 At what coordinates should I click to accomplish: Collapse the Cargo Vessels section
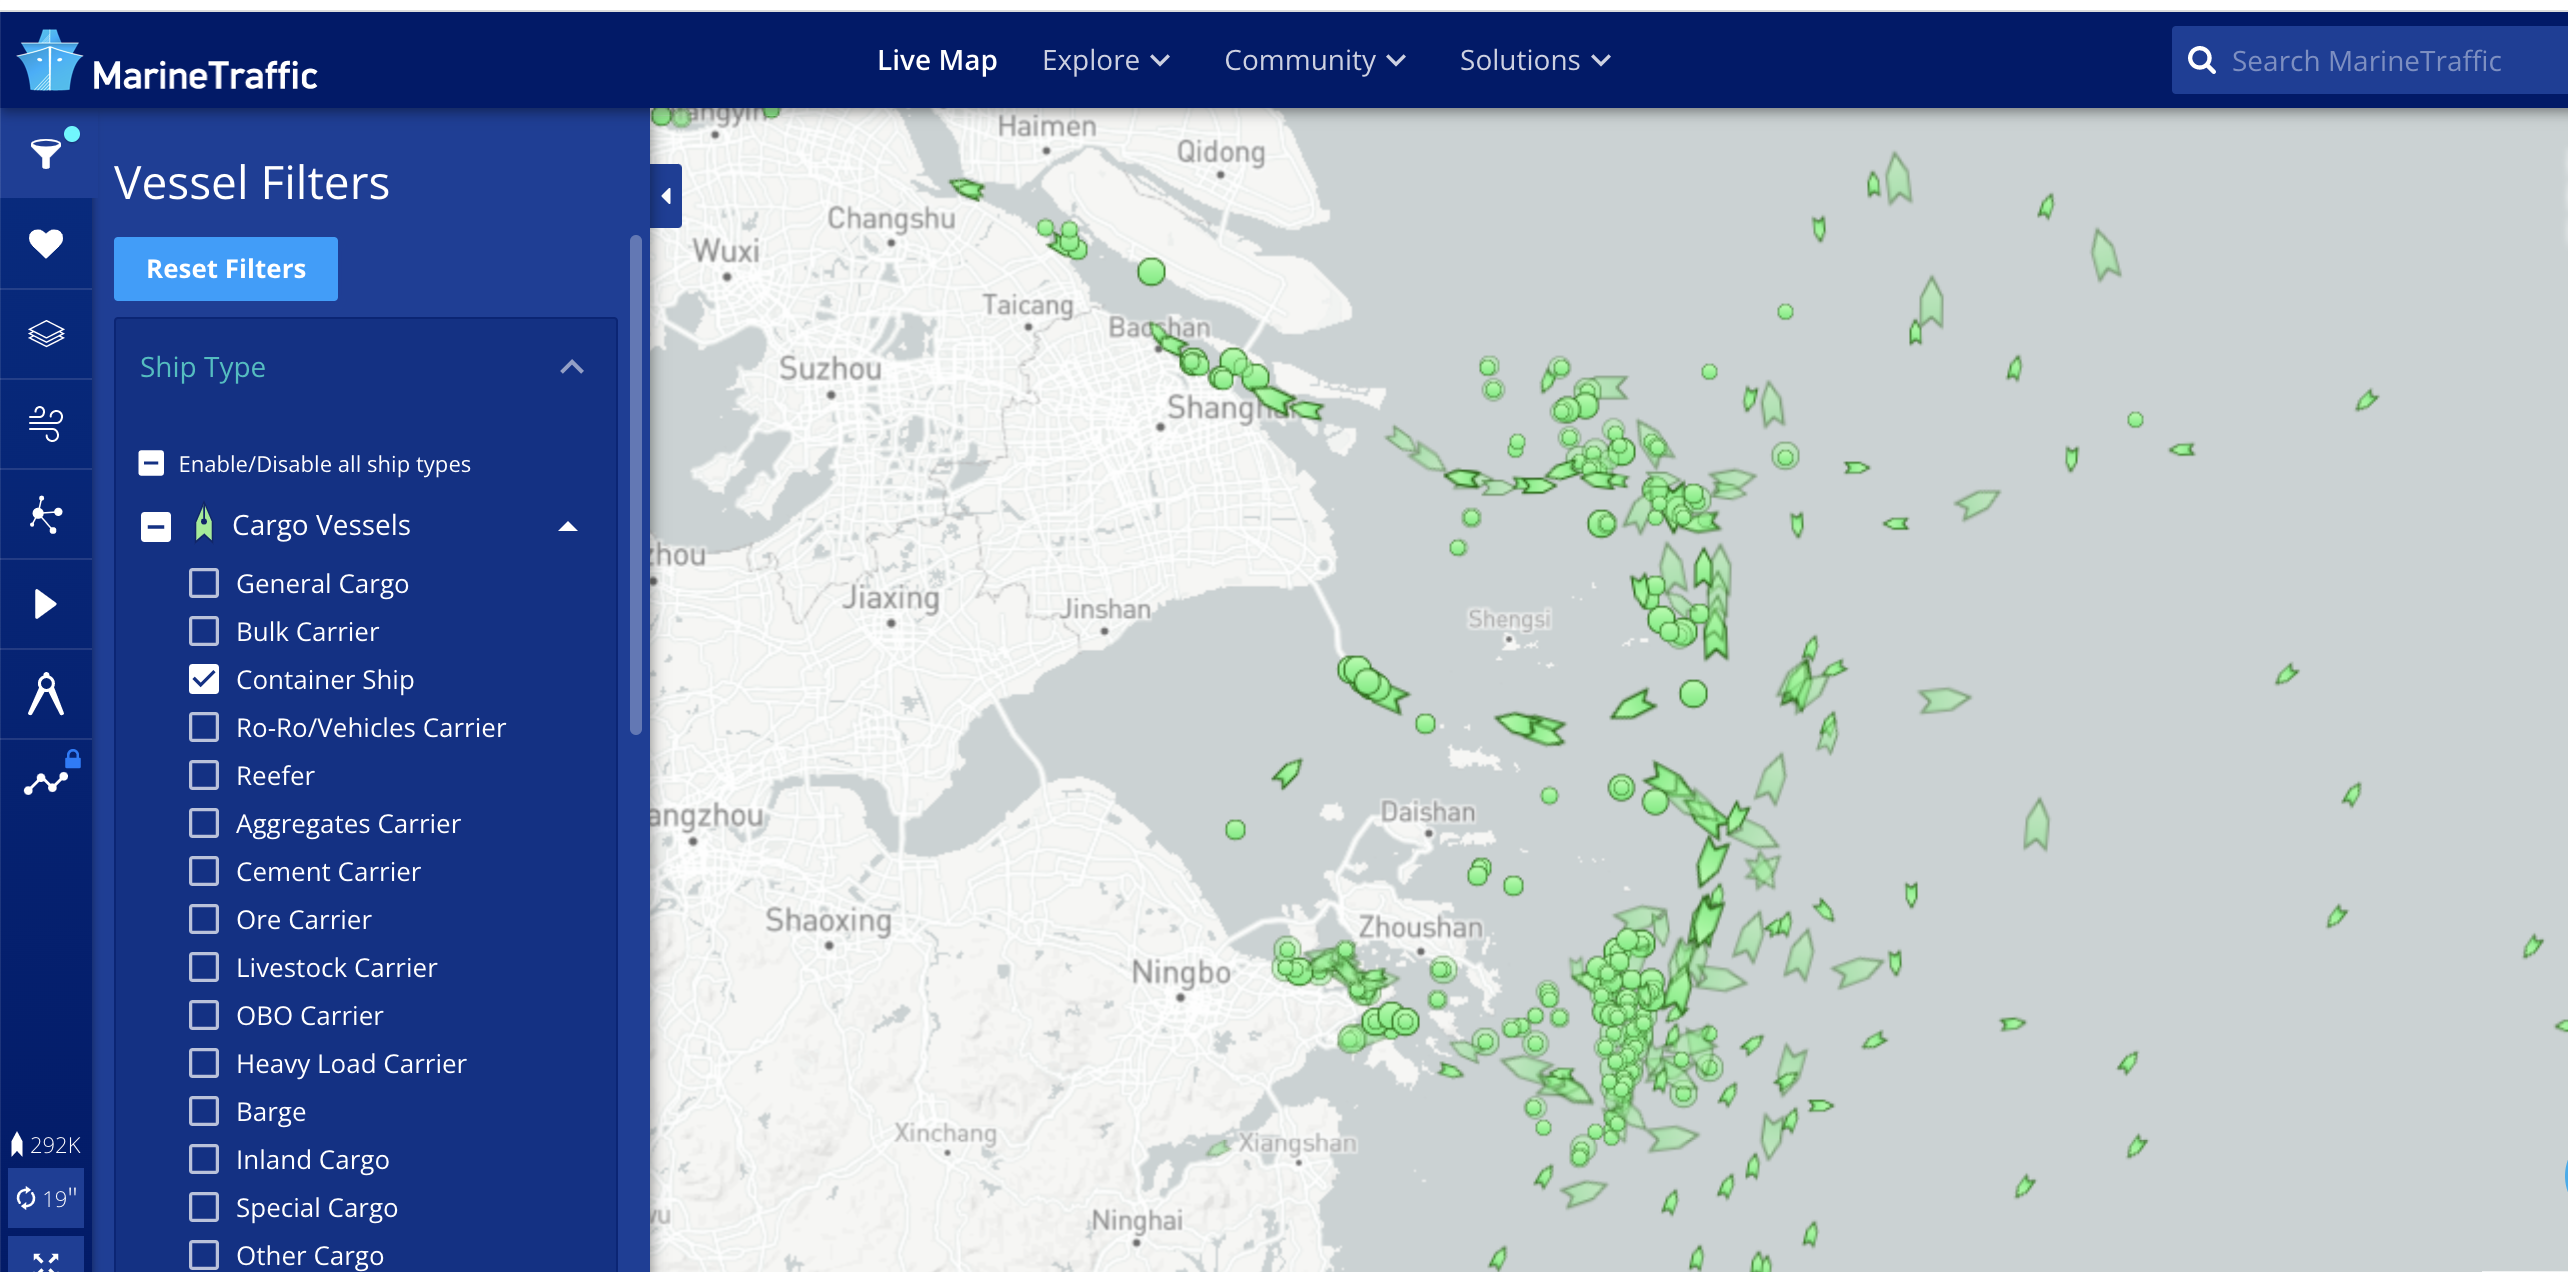point(570,524)
